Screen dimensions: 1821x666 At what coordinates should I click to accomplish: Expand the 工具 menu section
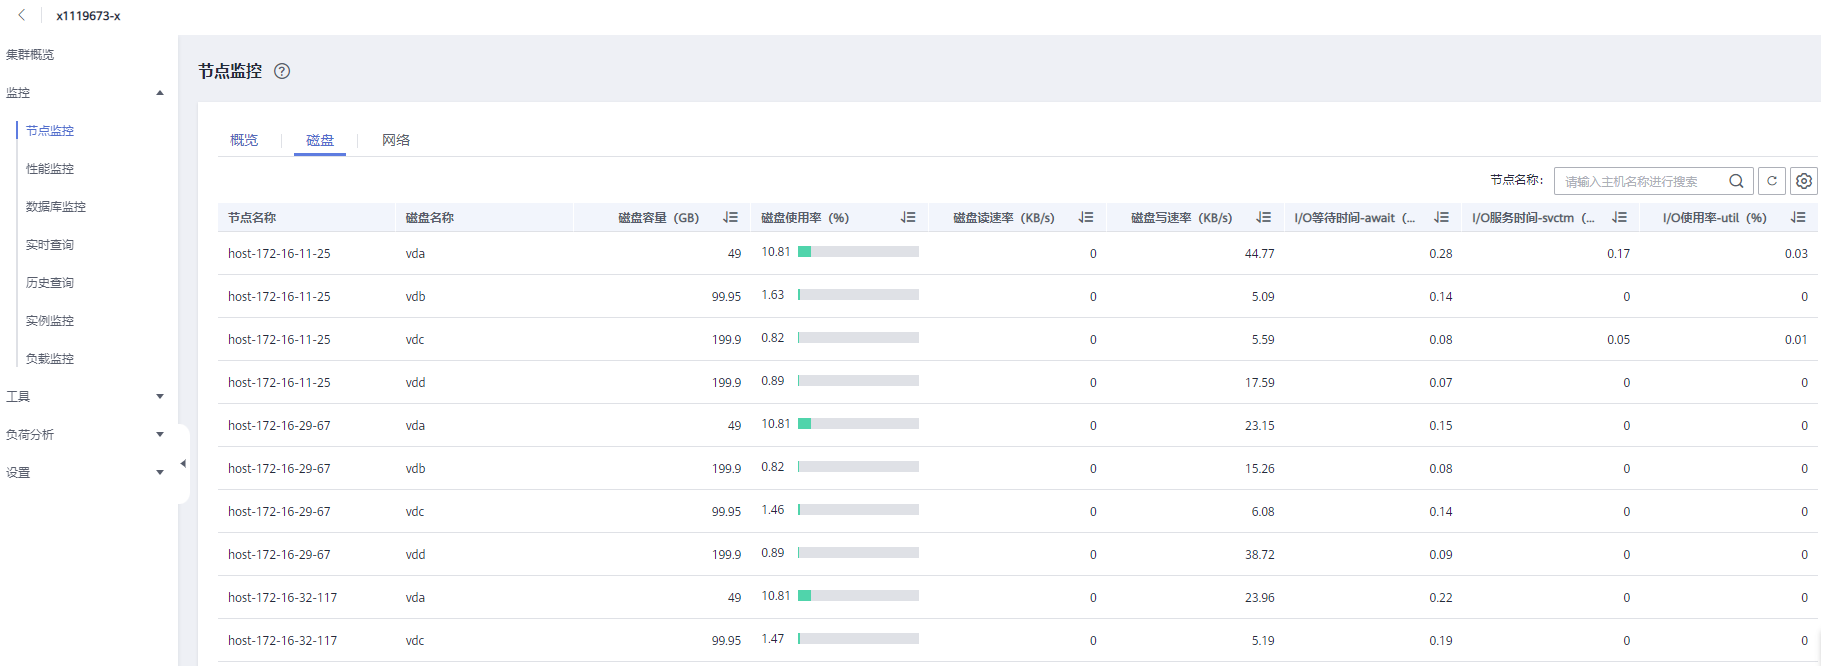click(160, 397)
